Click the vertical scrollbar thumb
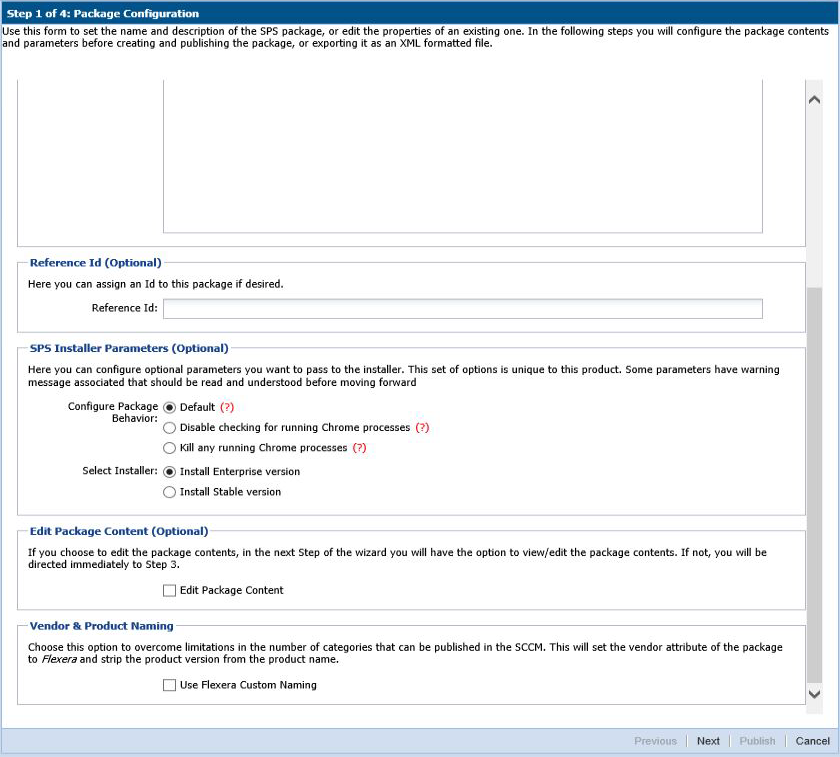 tap(814, 480)
